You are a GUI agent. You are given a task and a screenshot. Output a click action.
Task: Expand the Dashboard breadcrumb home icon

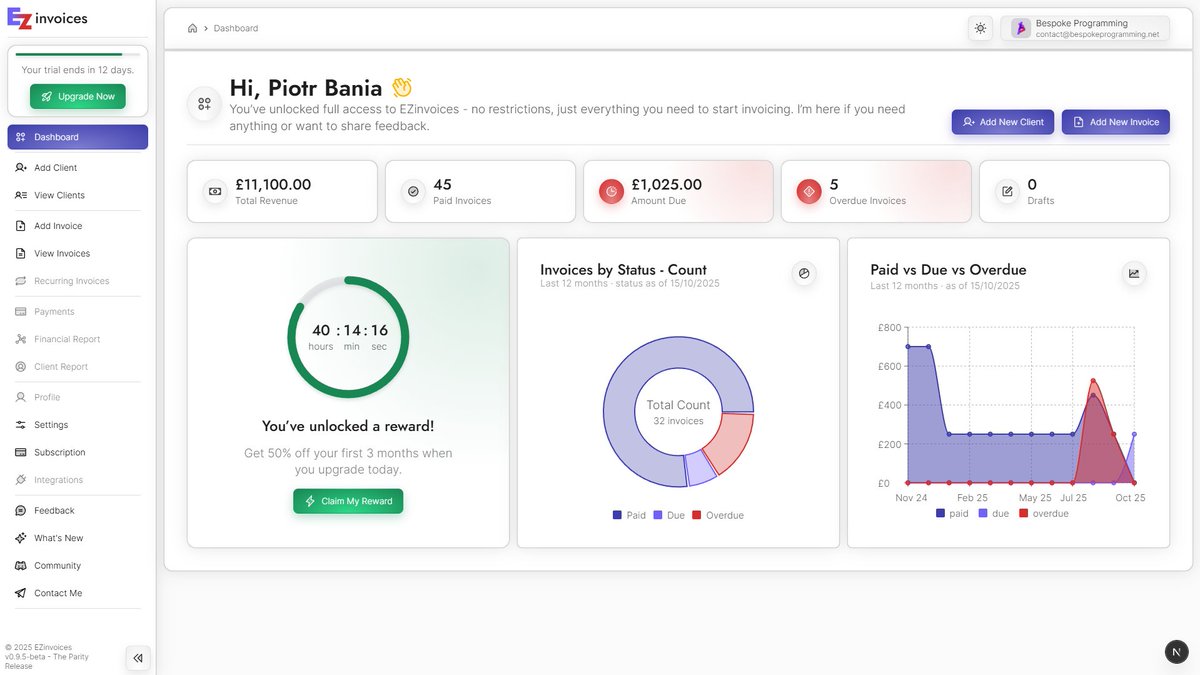pyautogui.click(x=190, y=28)
